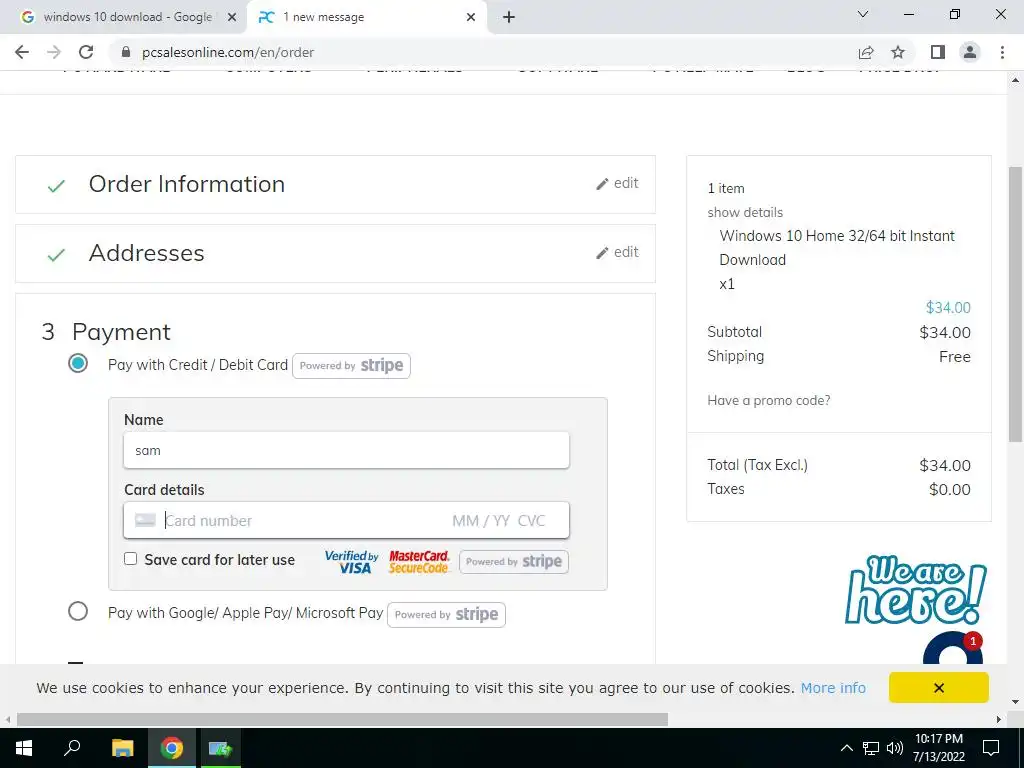This screenshot has height=768, width=1024.
Task: Expand 'show details' in order summary
Action: pos(744,212)
